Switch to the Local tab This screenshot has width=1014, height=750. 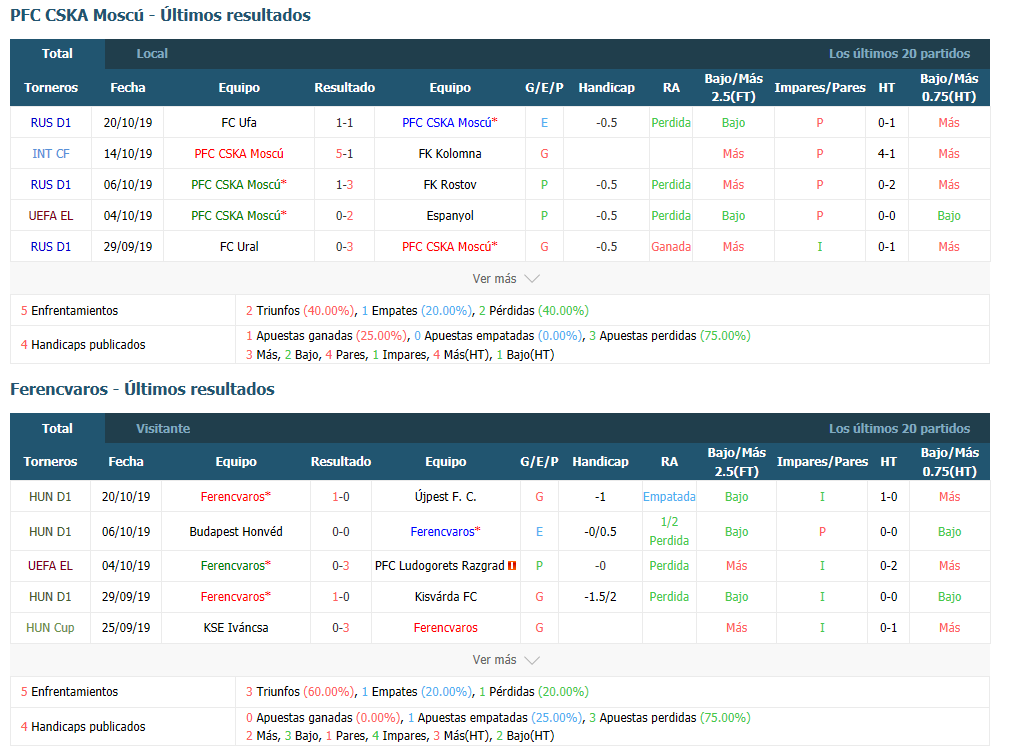coord(152,54)
